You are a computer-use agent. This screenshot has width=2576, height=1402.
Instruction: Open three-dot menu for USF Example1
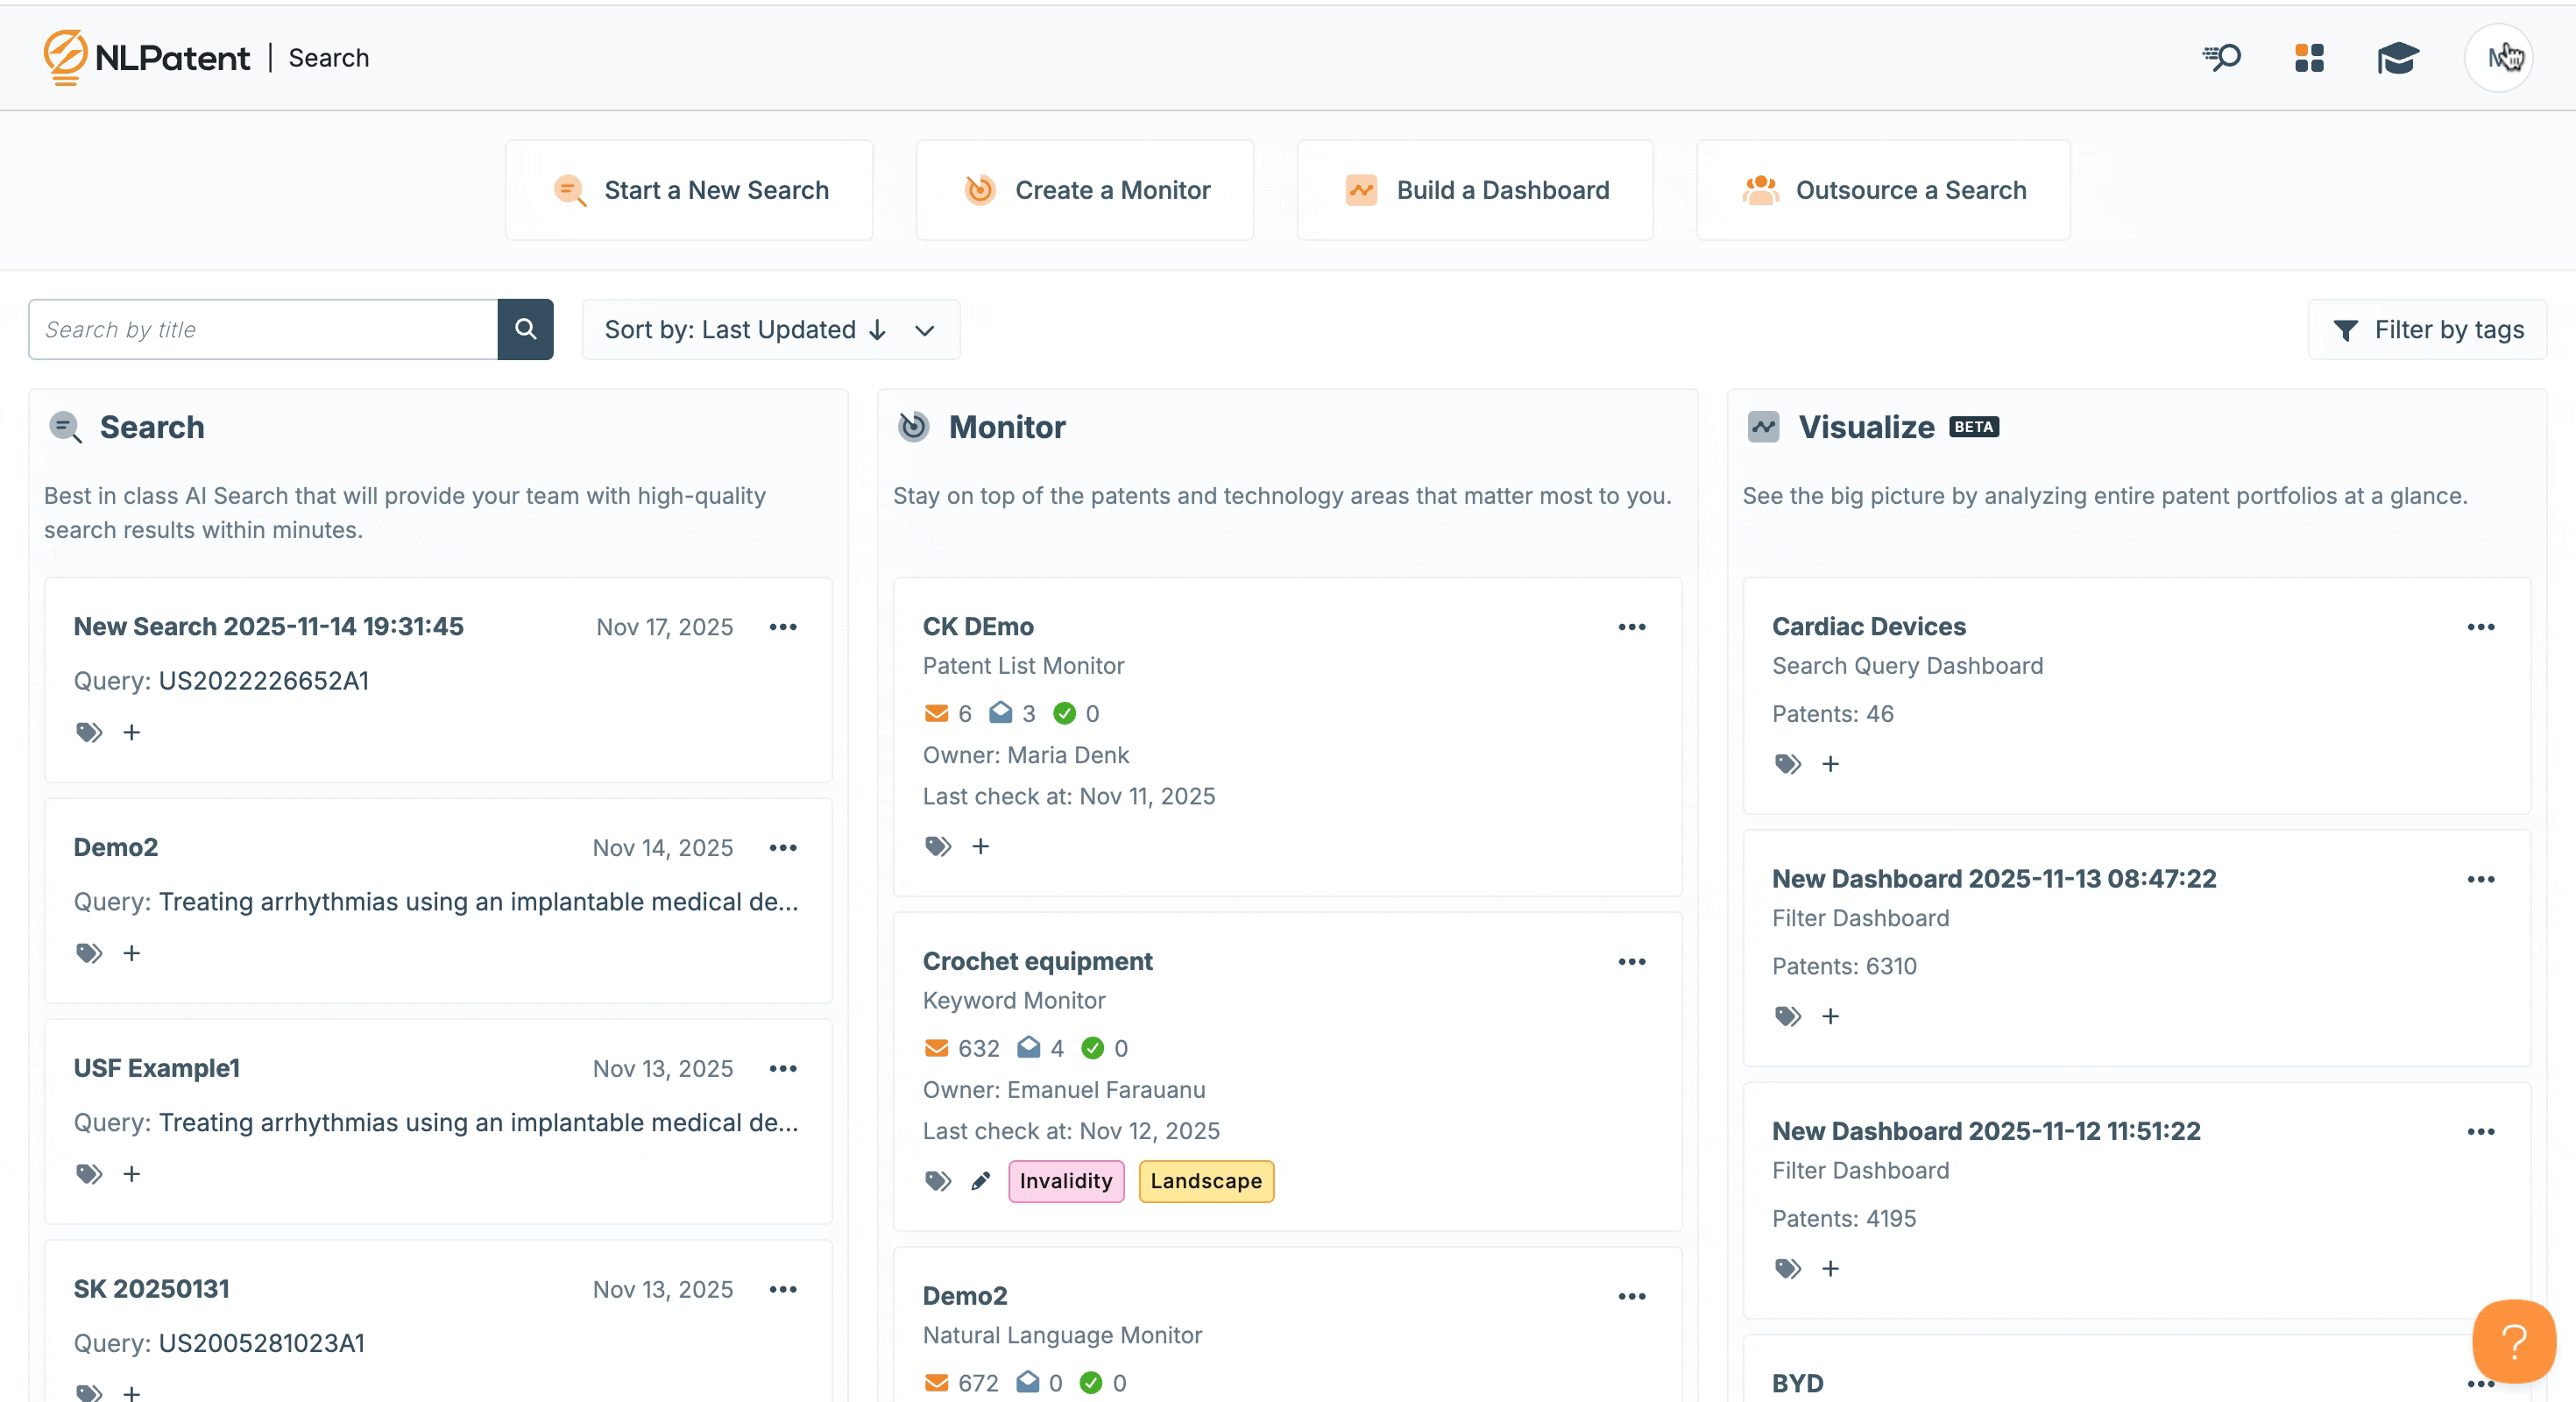[x=783, y=1068]
